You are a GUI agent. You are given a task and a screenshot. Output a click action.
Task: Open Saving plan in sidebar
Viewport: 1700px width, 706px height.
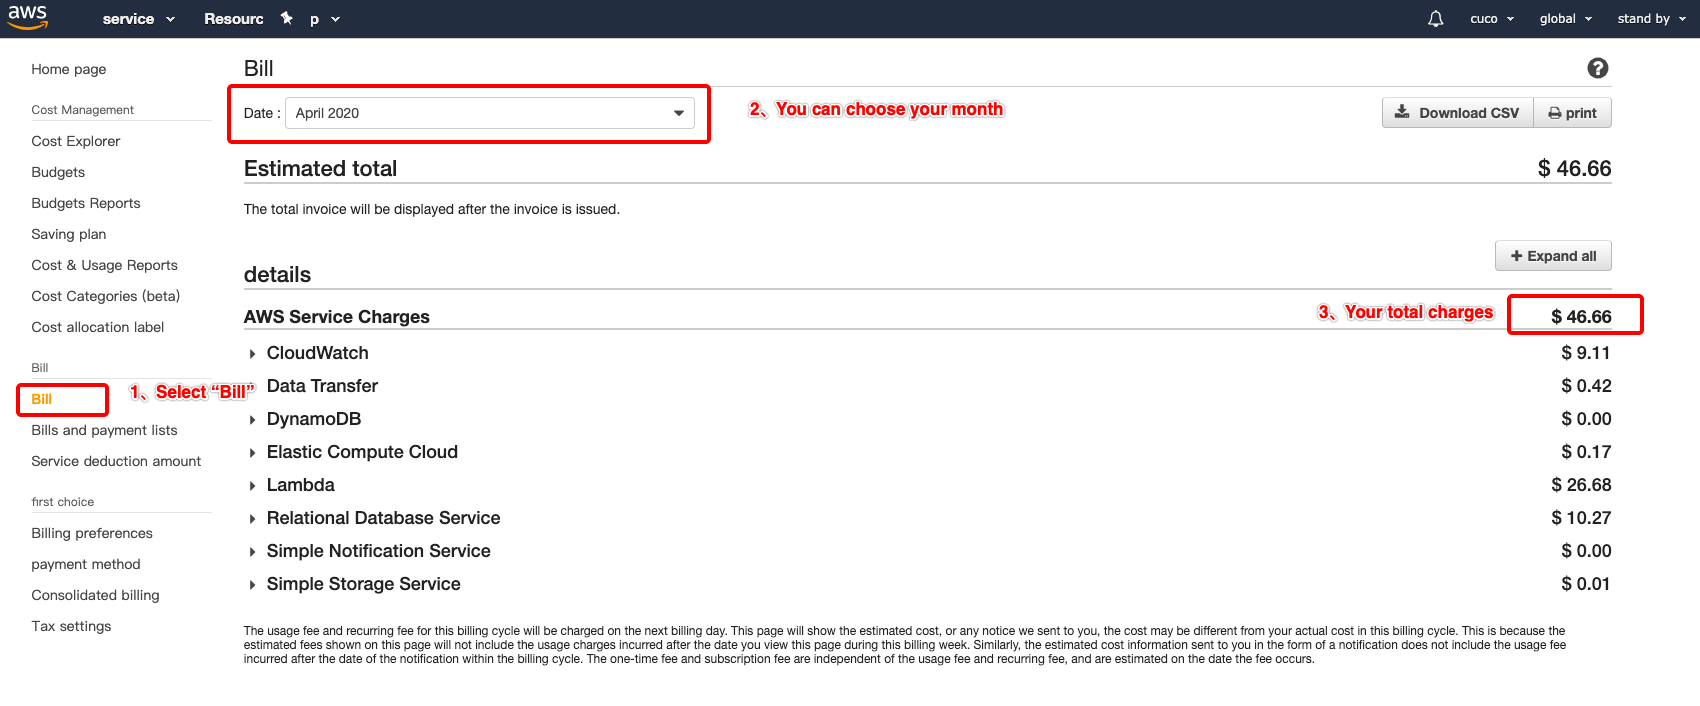pos(69,234)
